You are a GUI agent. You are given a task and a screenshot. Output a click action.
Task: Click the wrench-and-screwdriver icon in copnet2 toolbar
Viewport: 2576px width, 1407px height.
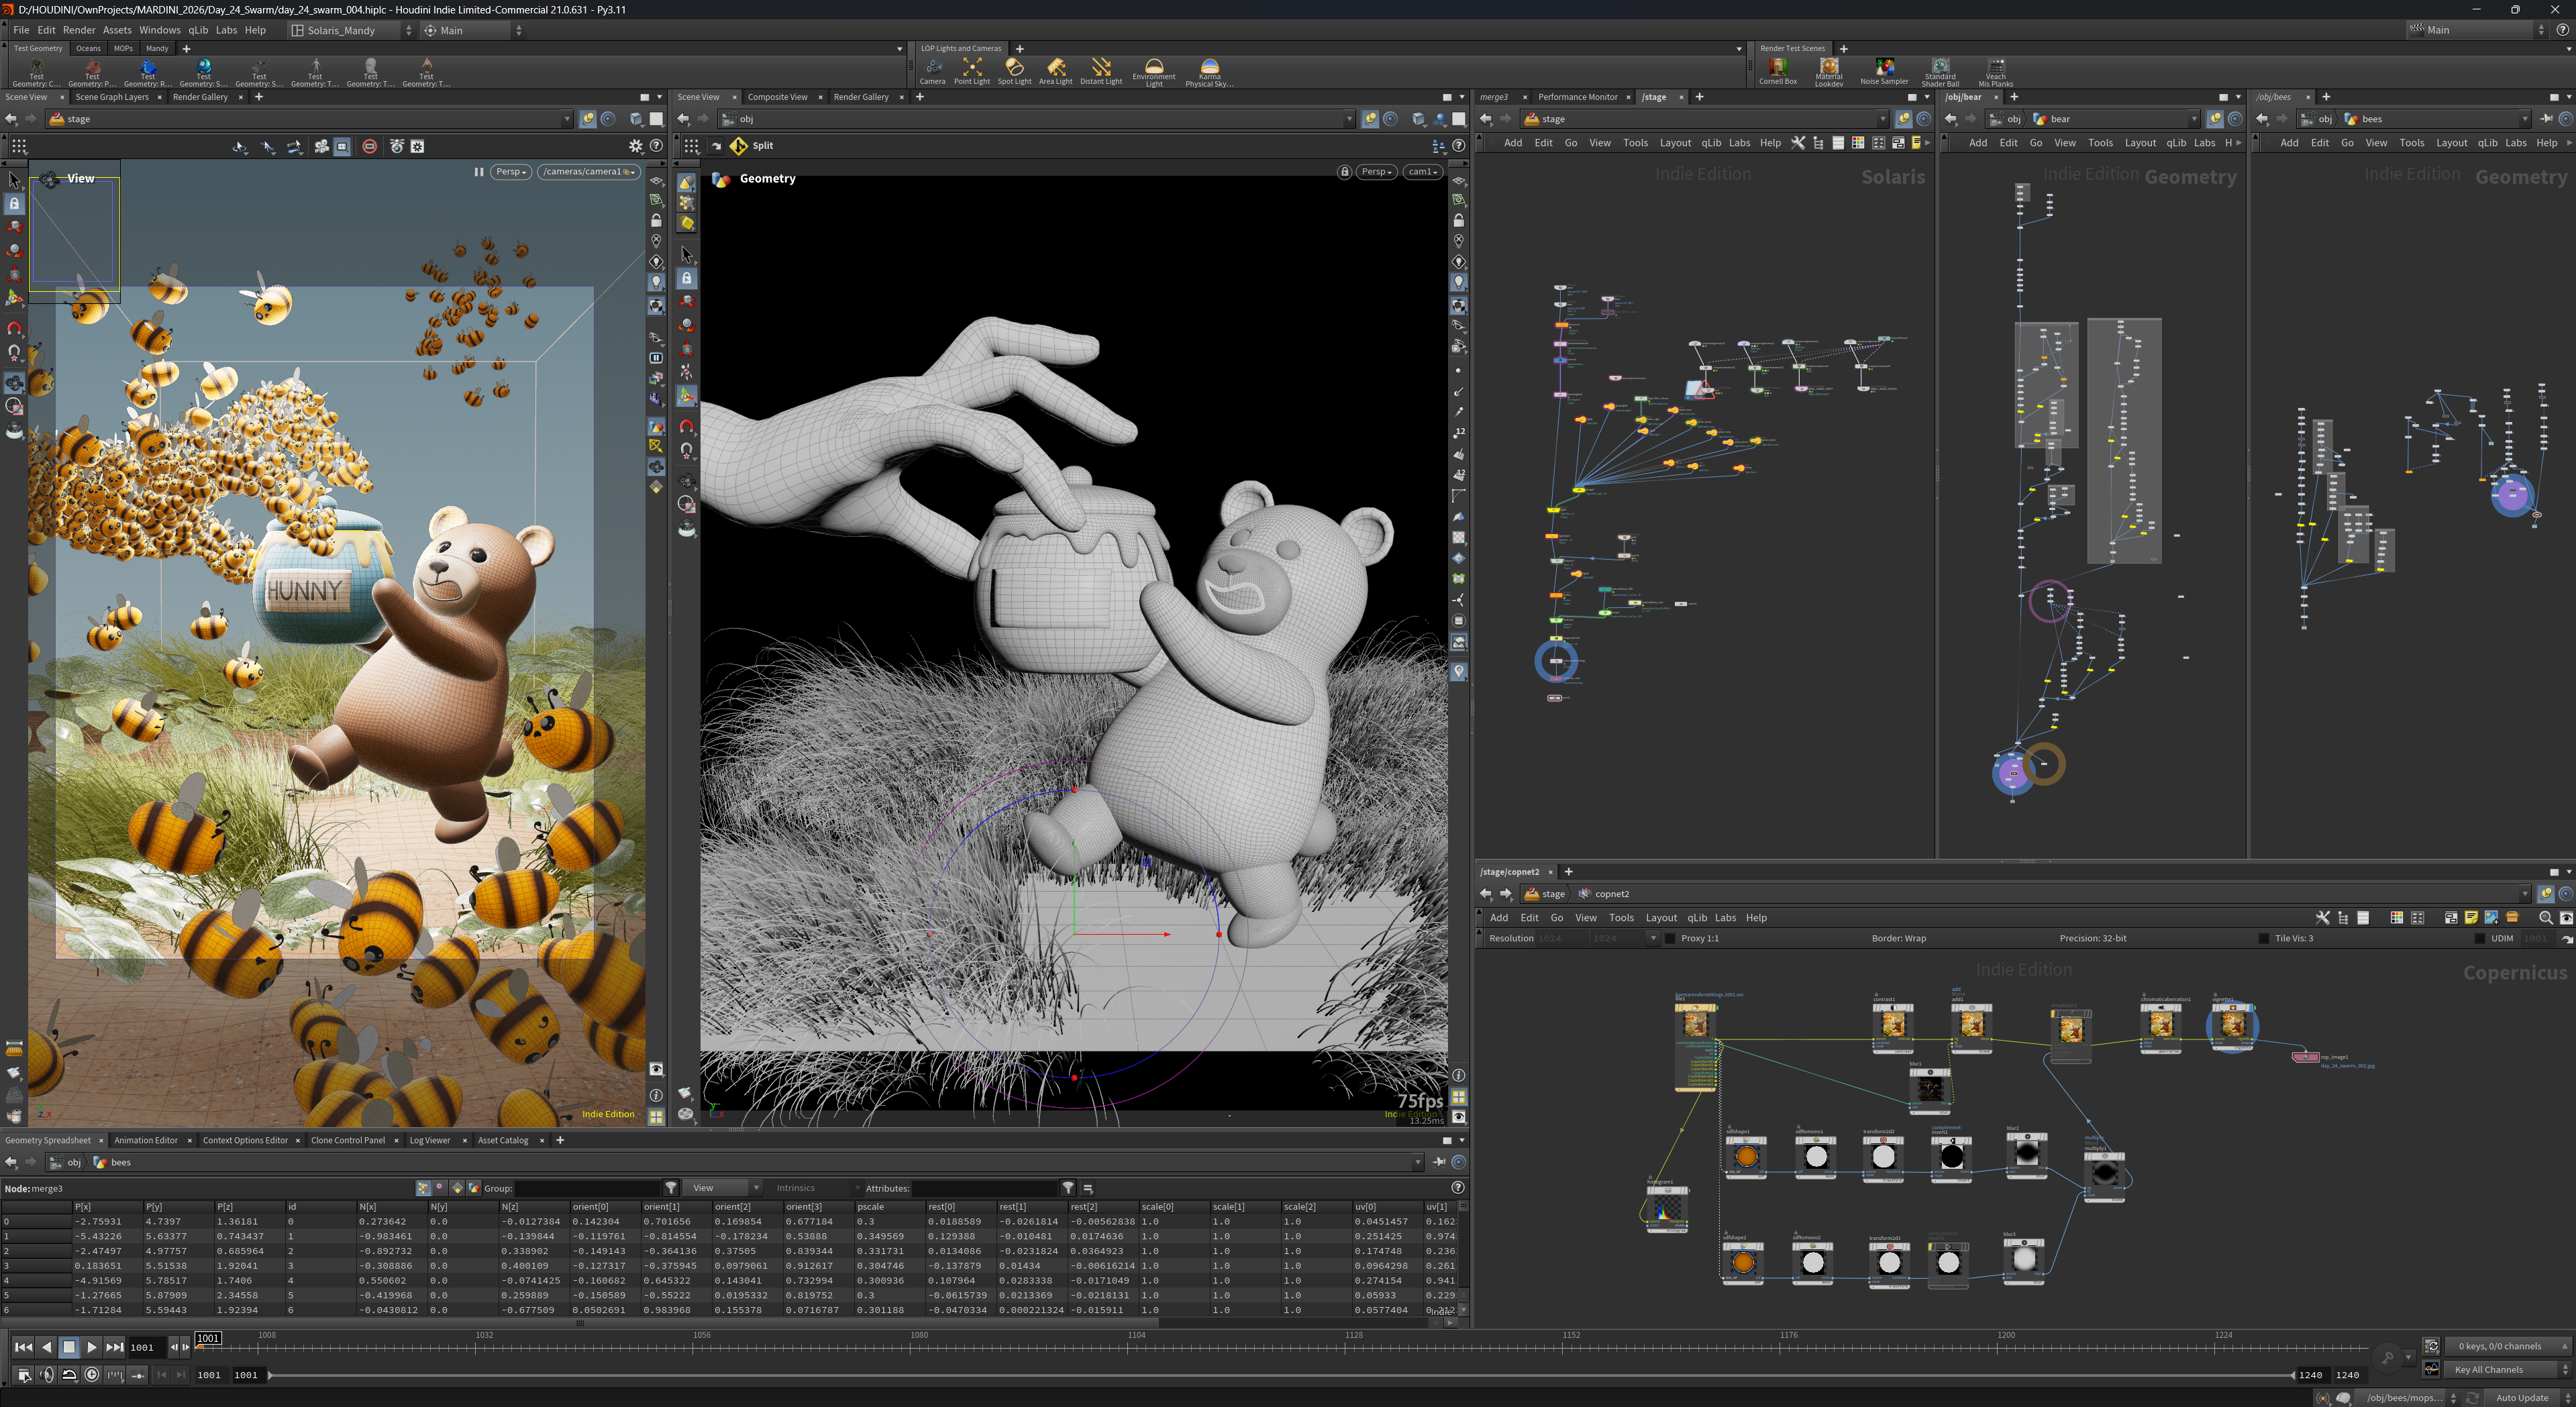[2322, 917]
